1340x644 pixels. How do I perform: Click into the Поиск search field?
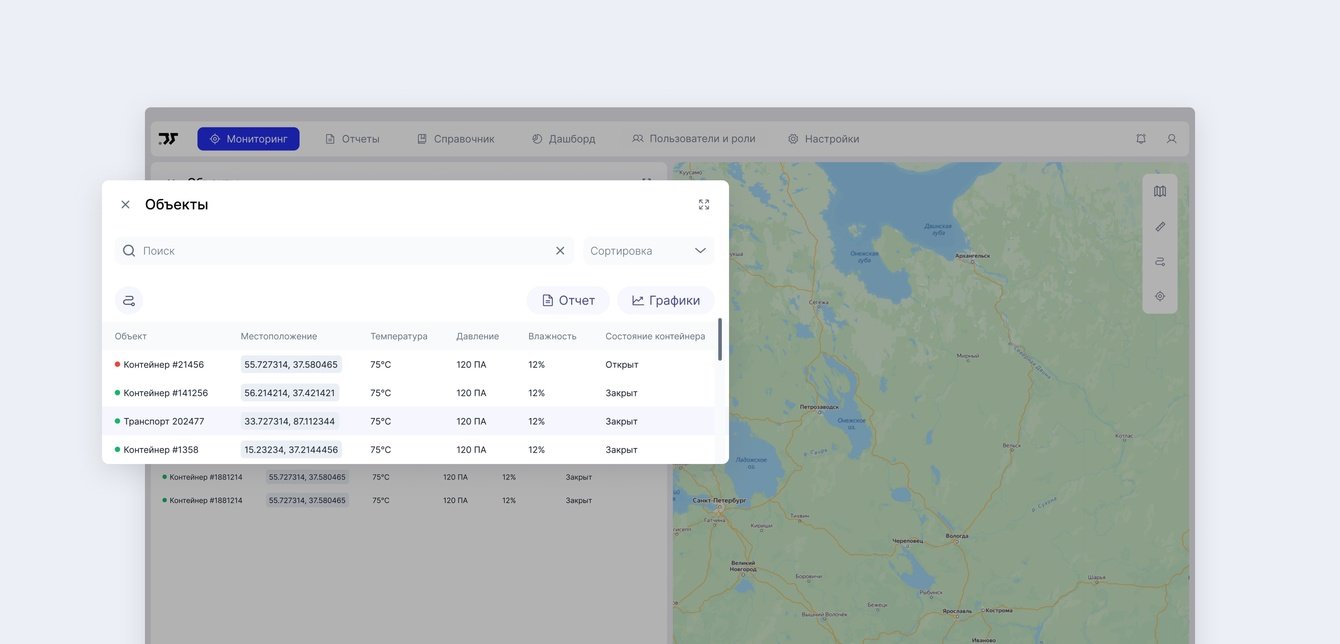tap(340, 251)
